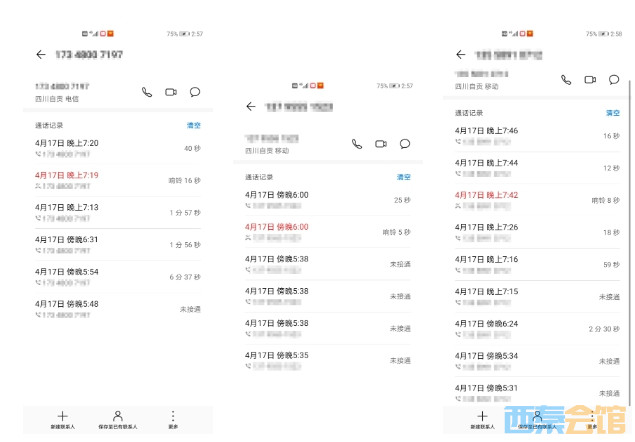Tap 新建联系人 in the left bottom bar
This screenshot has width=635, height=442.
(x=62, y=420)
